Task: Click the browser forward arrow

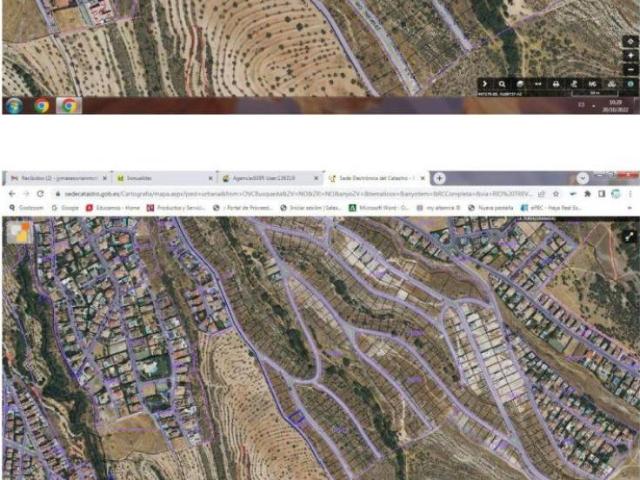Action: [x=26, y=194]
